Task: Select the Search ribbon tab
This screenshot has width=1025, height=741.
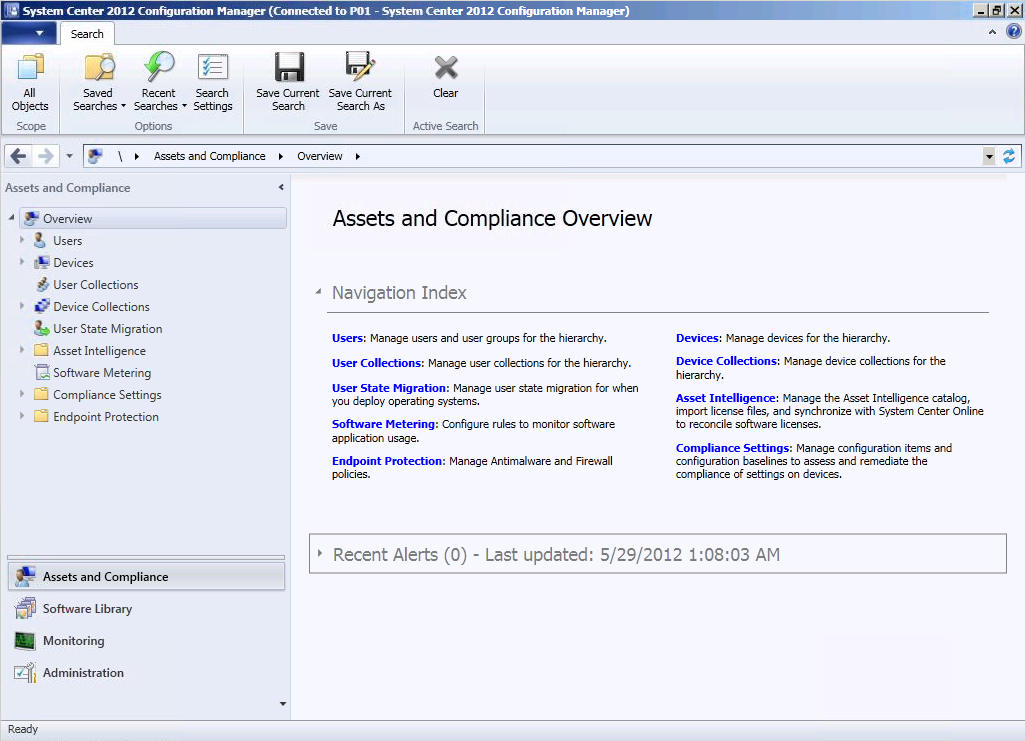Action: coord(87,34)
